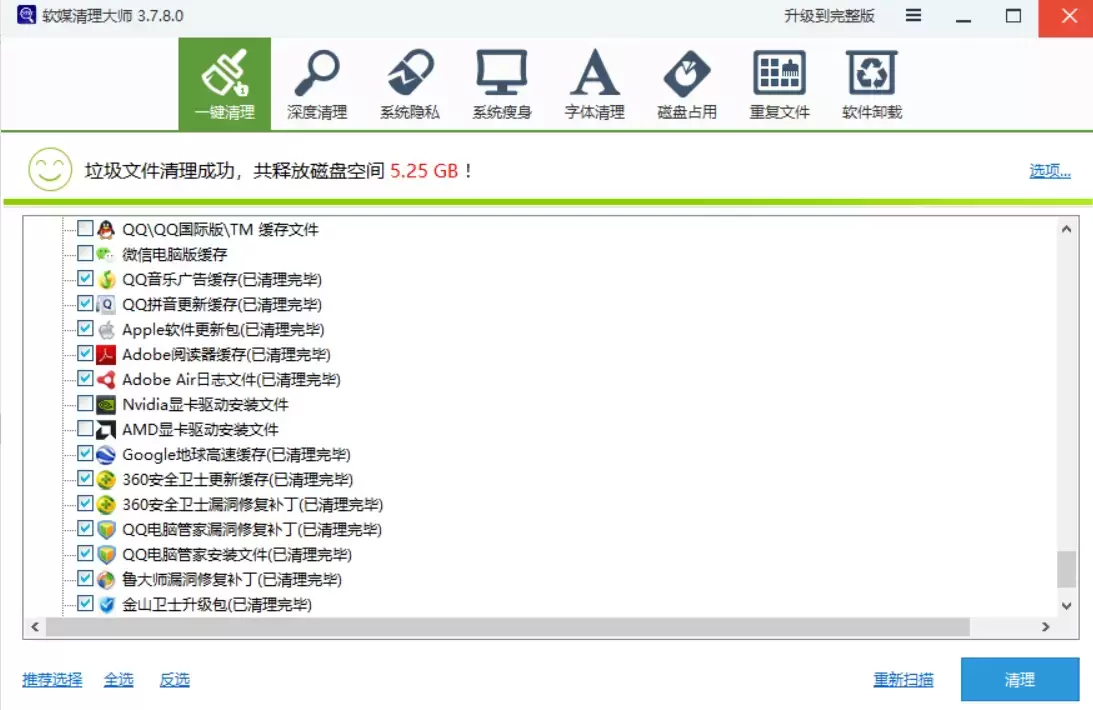
Task: Open the 软件卸载 uninstall tool
Action: 872,84
